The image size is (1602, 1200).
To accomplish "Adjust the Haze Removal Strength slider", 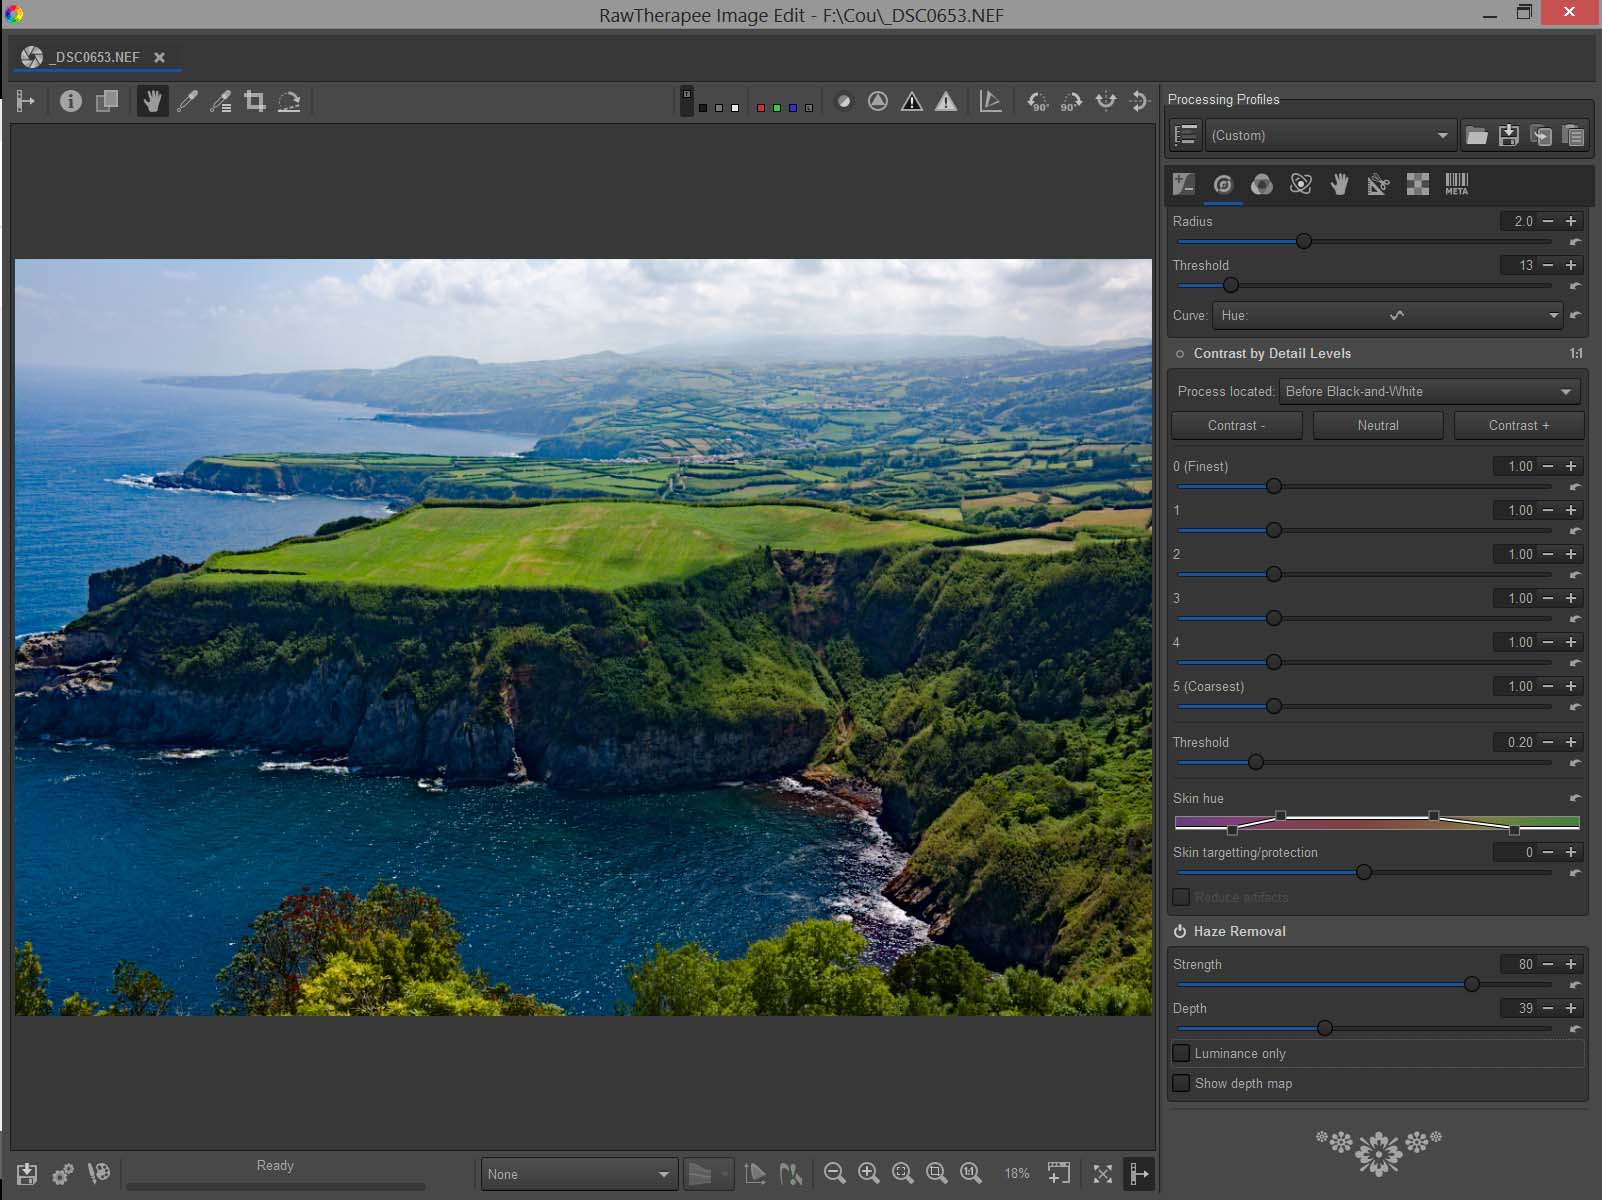I will pyautogui.click(x=1471, y=984).
